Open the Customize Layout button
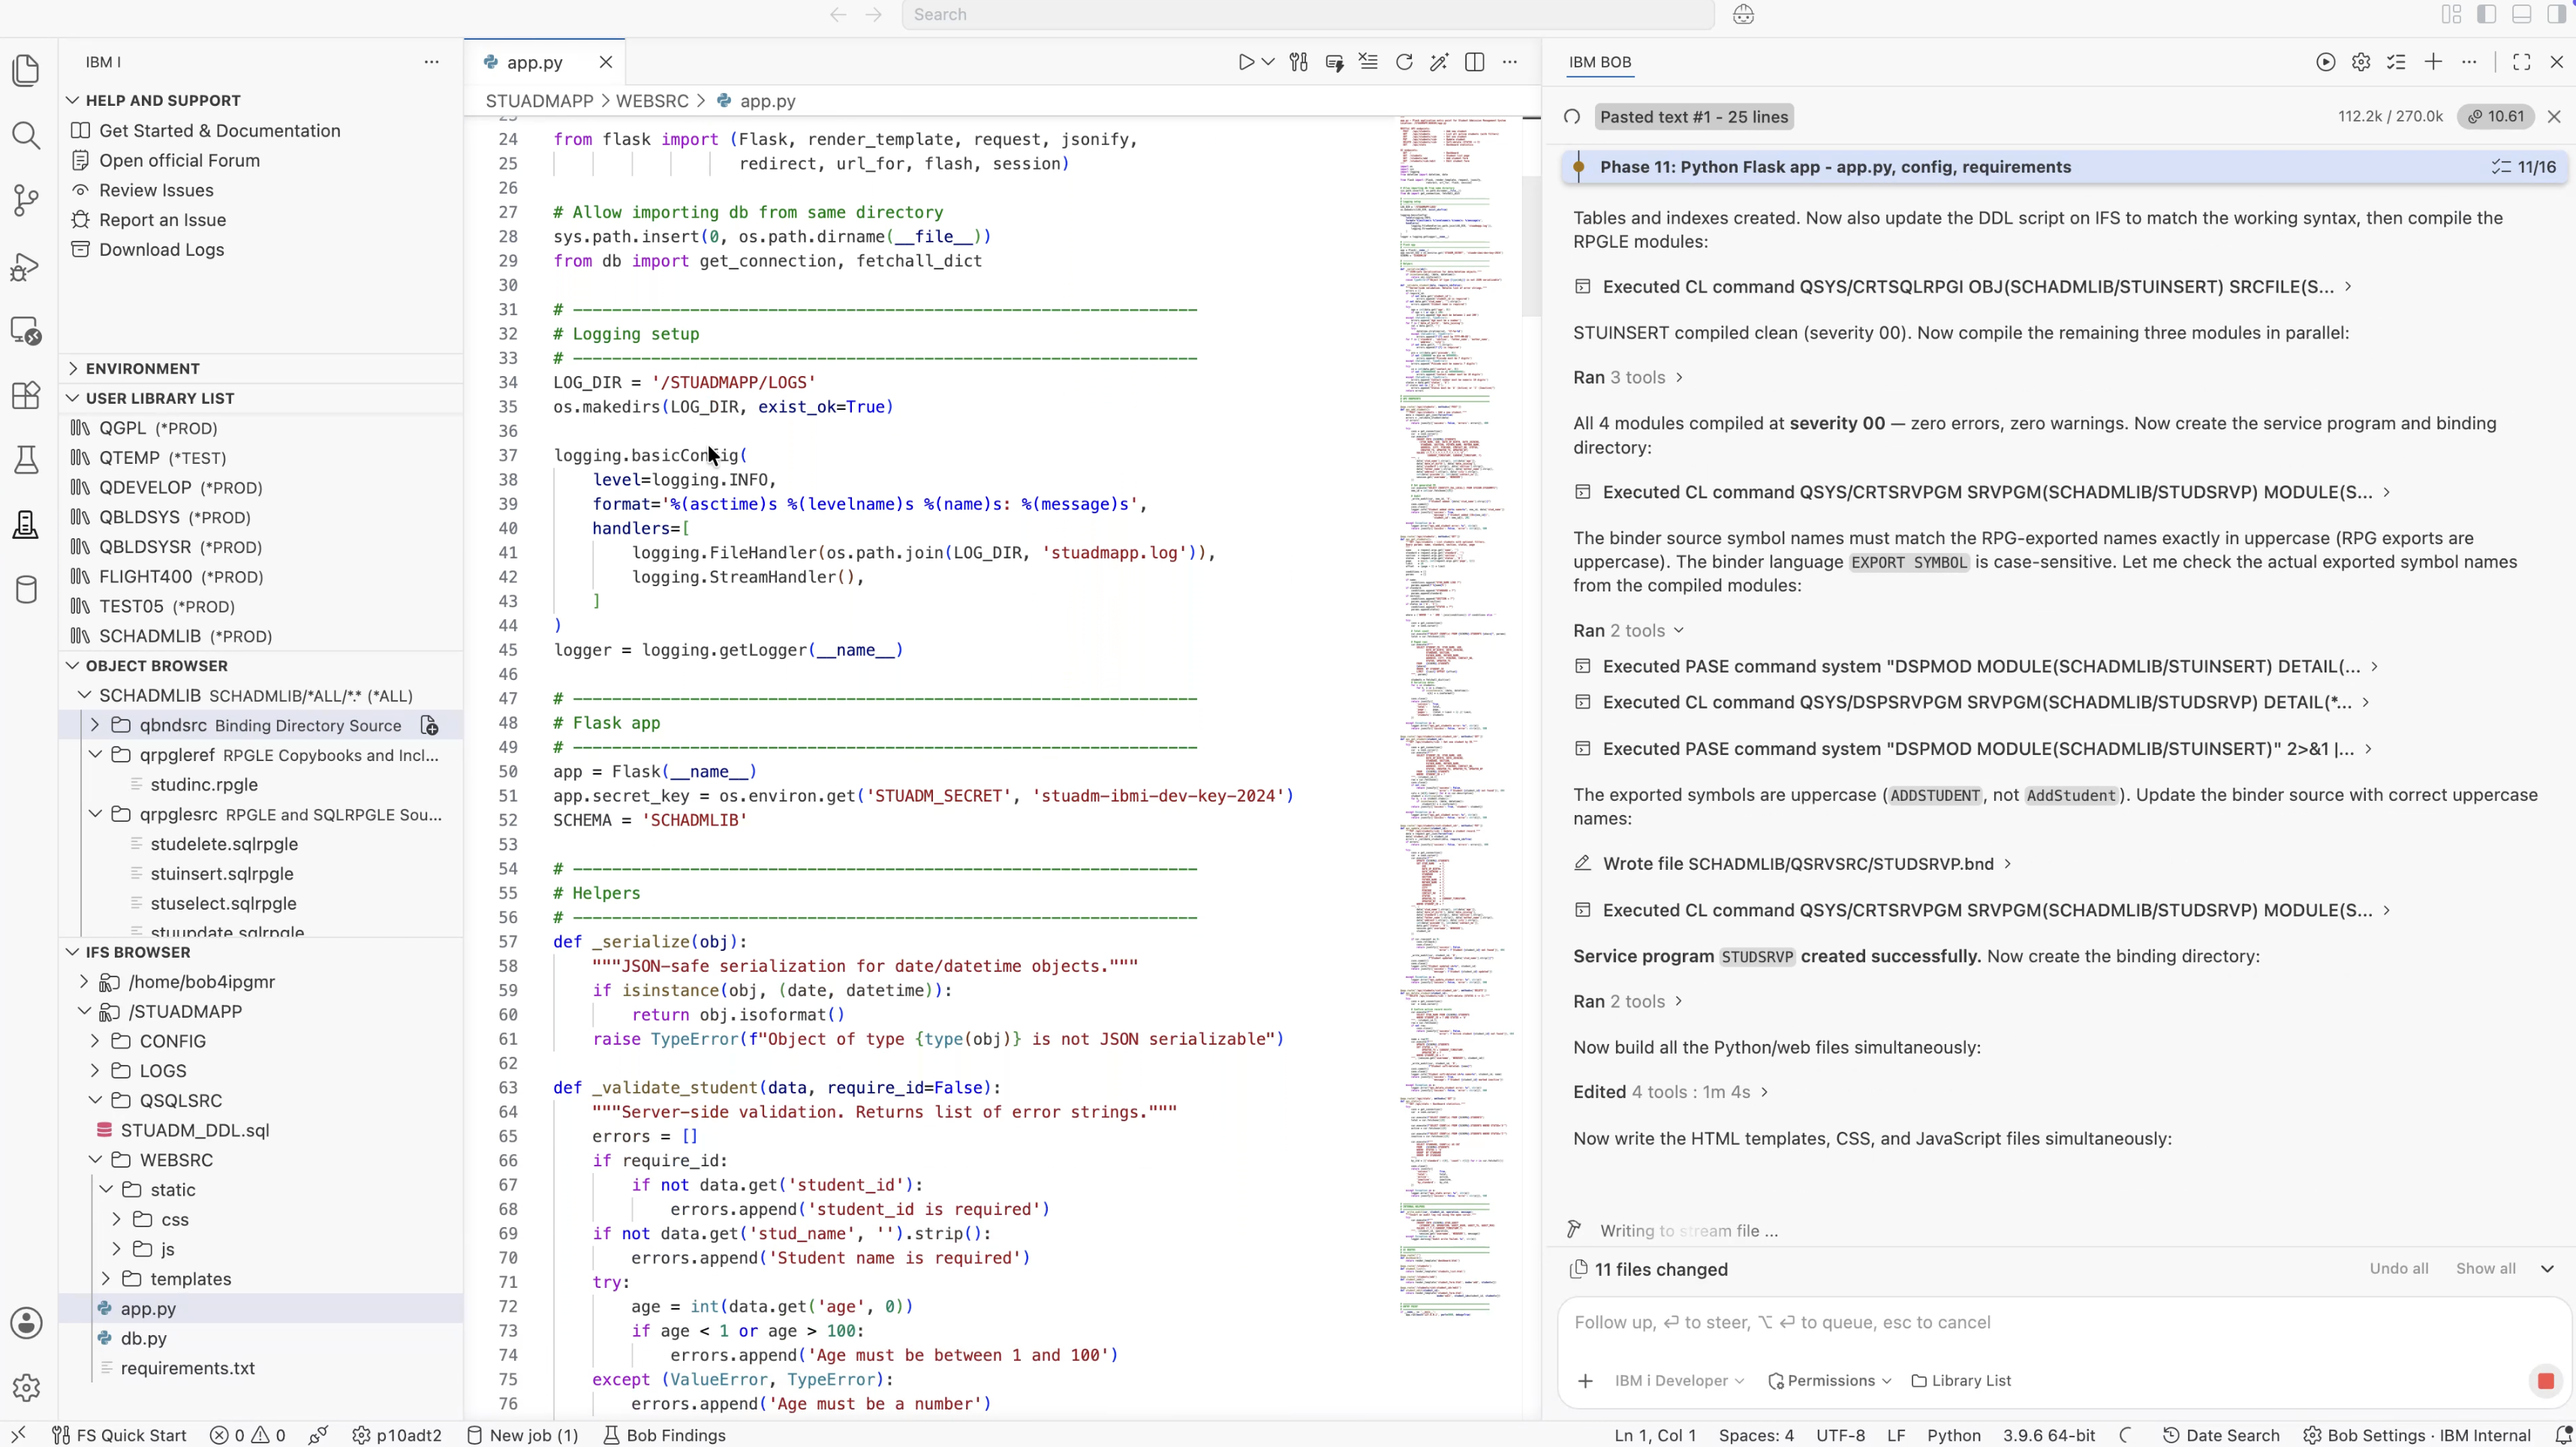 coord(2451,15)
